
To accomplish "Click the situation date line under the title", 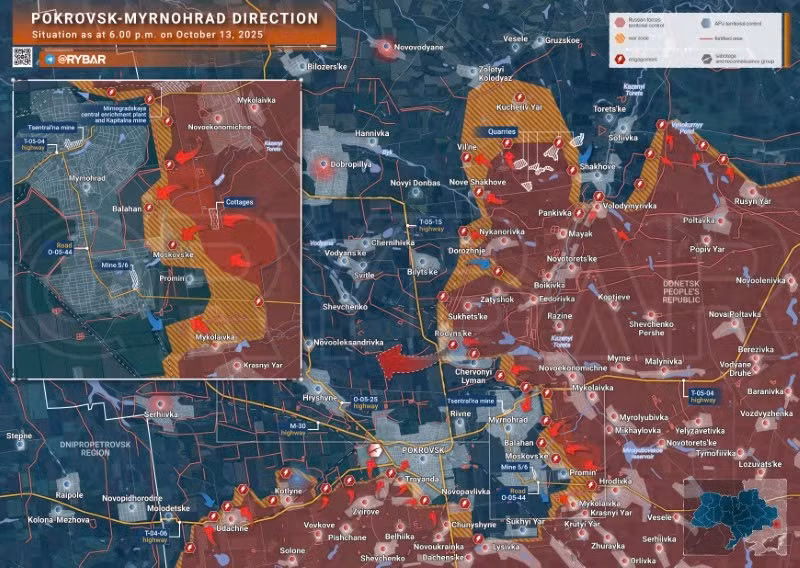I will pos(147,35).
